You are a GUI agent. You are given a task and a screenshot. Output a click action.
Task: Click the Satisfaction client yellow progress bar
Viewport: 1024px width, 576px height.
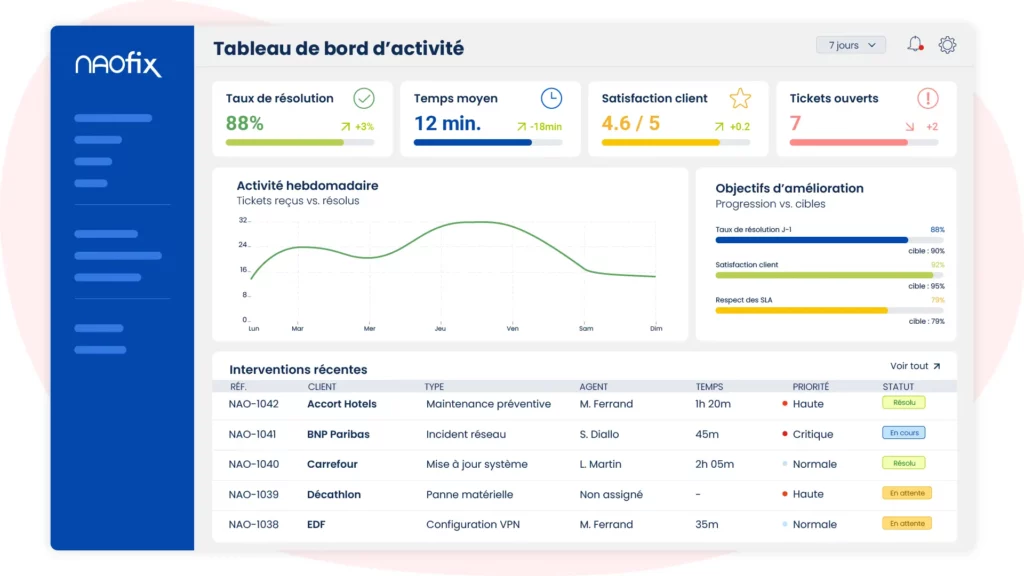tap(676, 142)
